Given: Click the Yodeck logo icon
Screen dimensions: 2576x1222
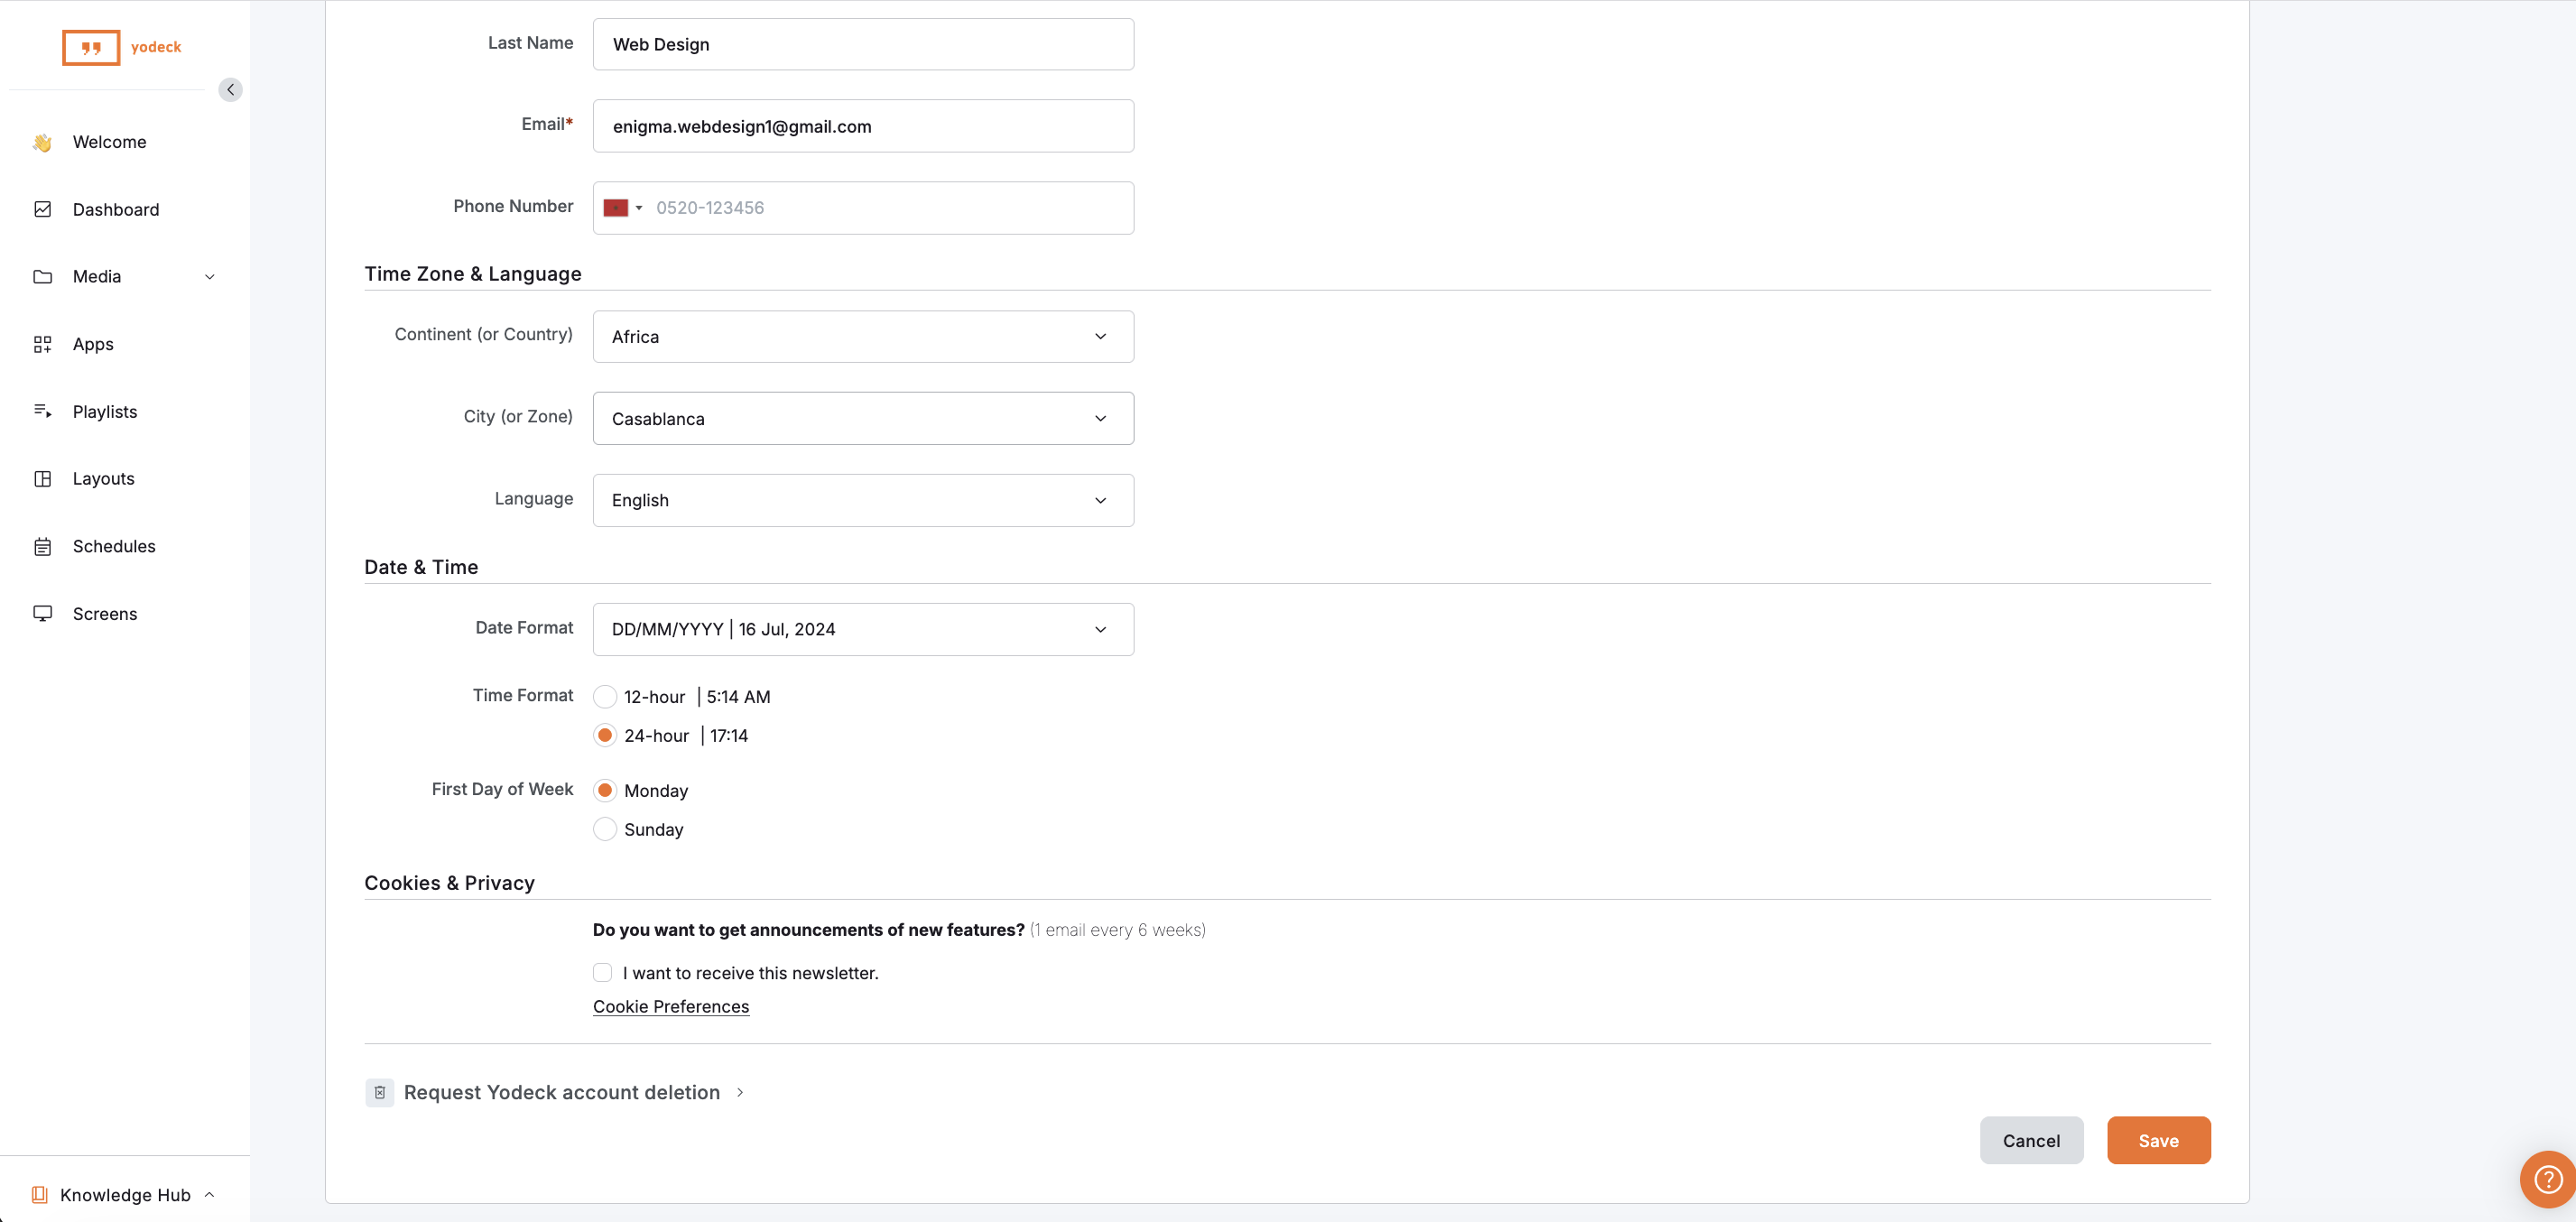Looking at the screenshot, I should [x=91, y=47].
